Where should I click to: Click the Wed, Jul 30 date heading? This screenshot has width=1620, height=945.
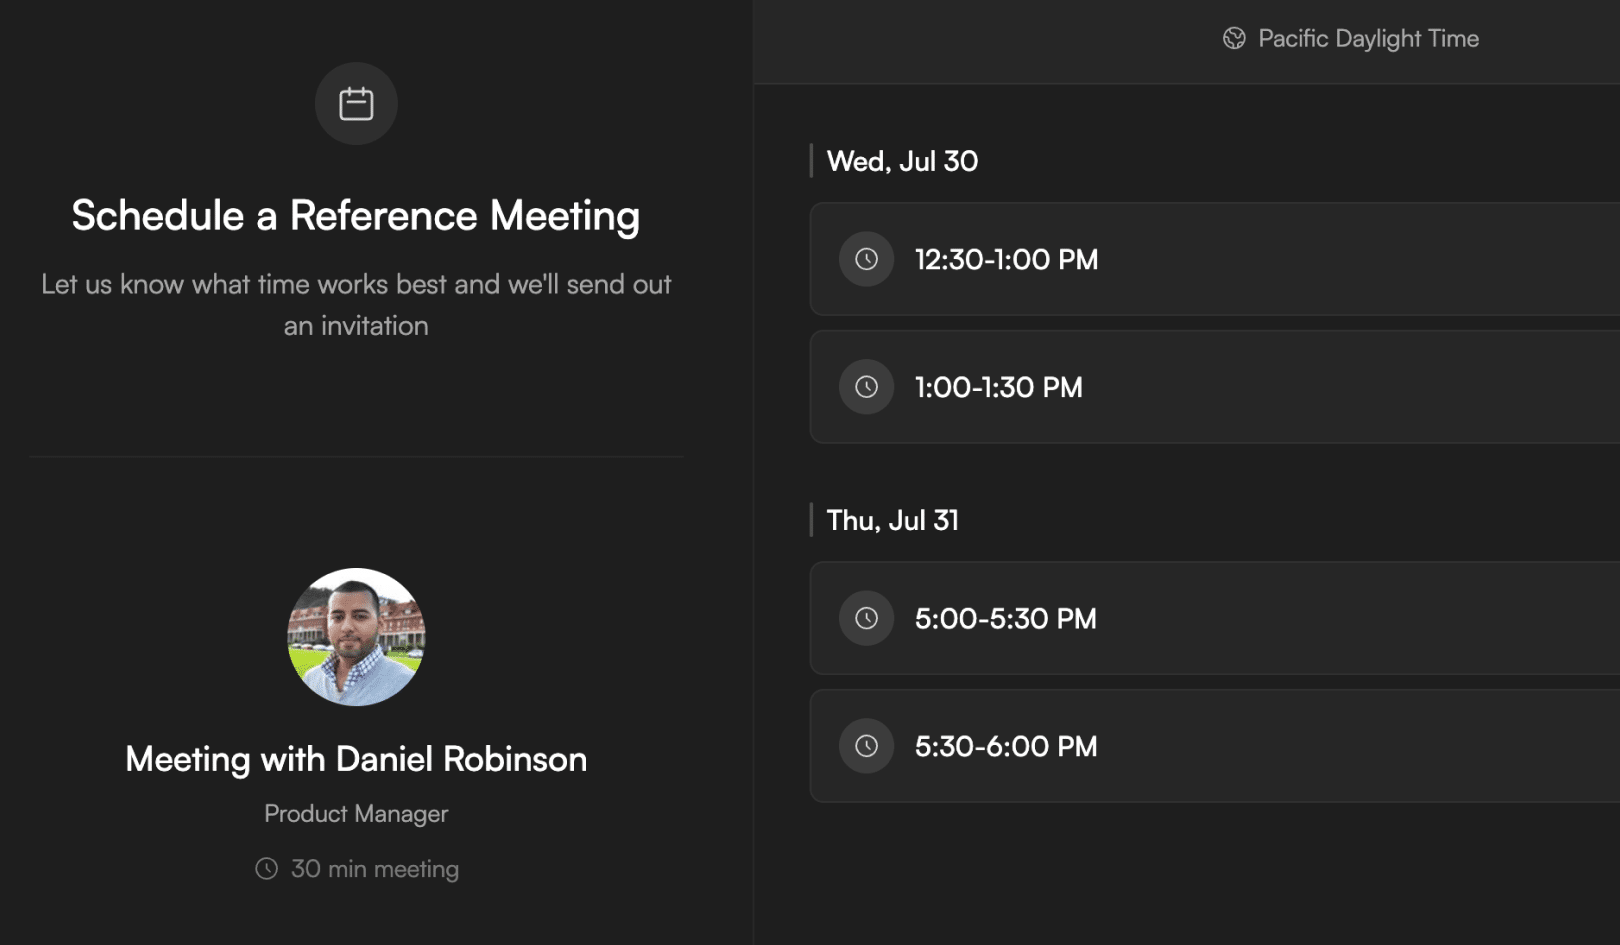point(902,161)
